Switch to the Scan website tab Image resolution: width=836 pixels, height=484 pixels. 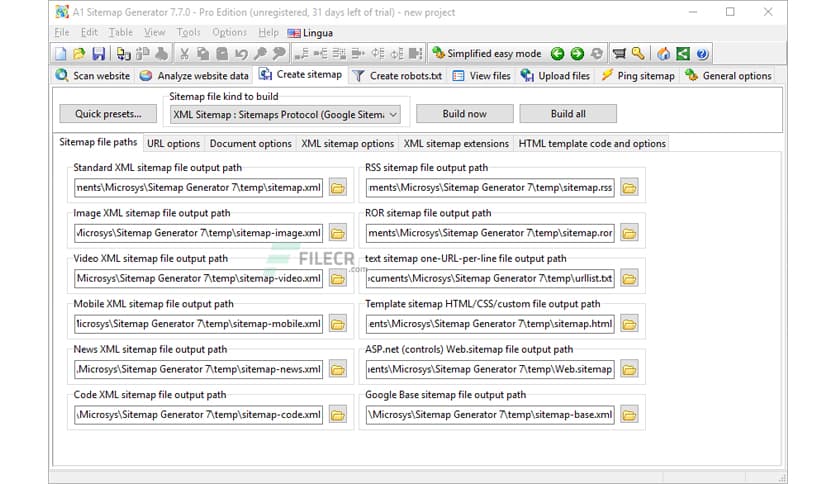(93, 76)
